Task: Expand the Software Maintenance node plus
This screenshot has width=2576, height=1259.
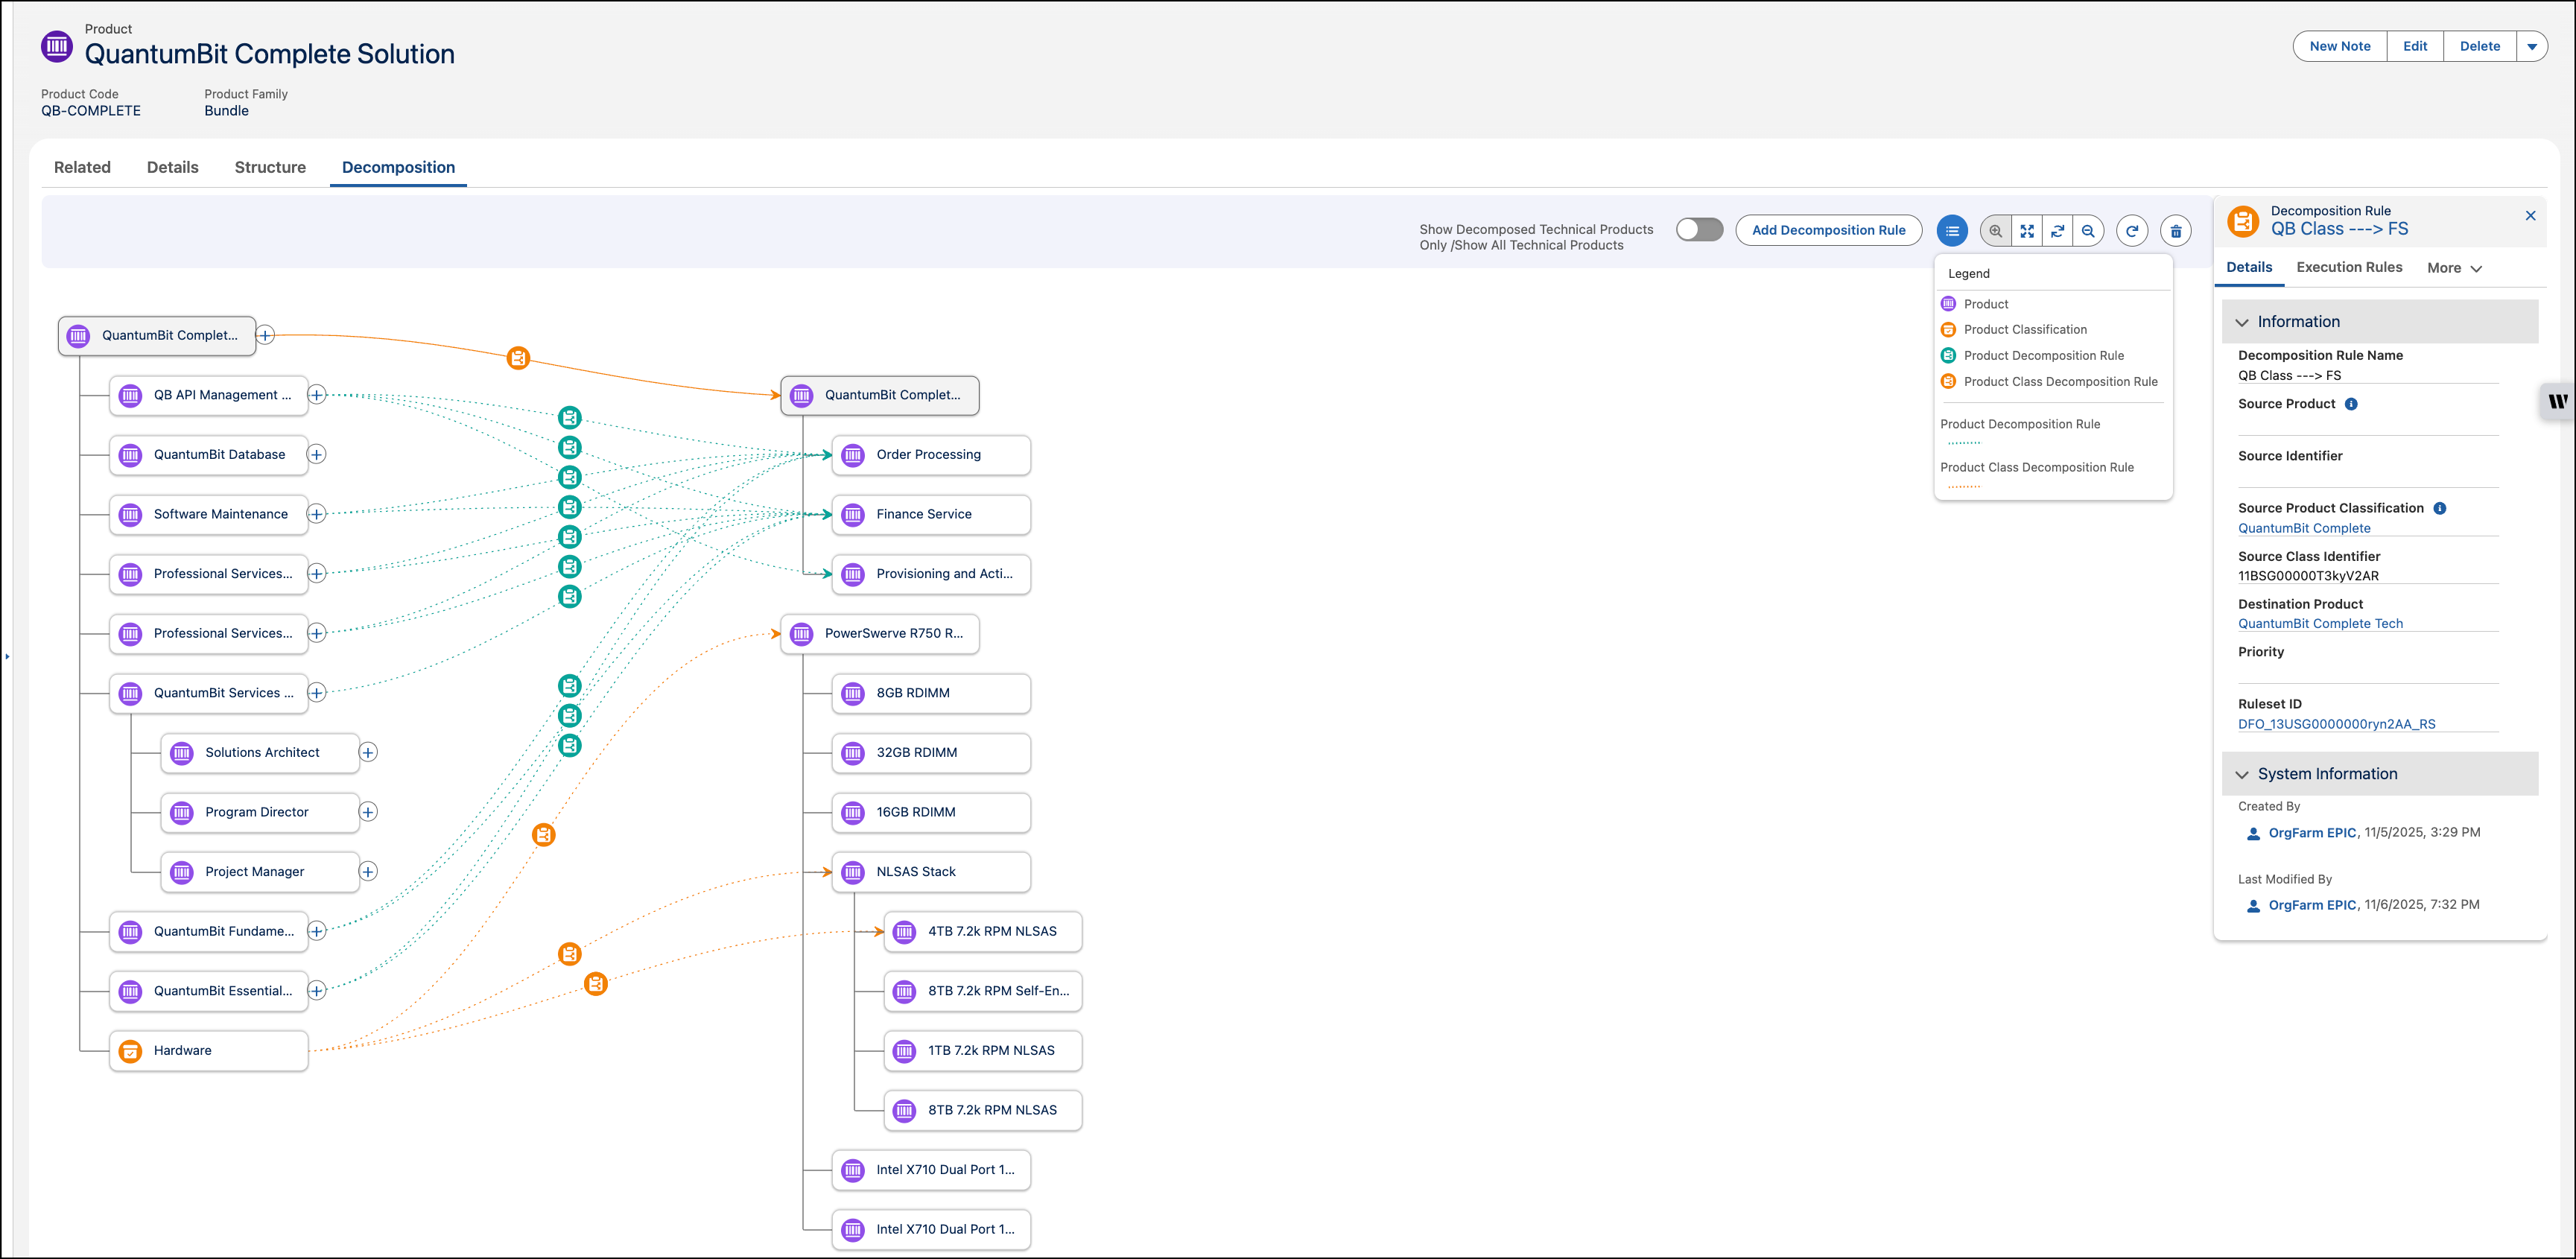Action: click(x=317, y=514)
